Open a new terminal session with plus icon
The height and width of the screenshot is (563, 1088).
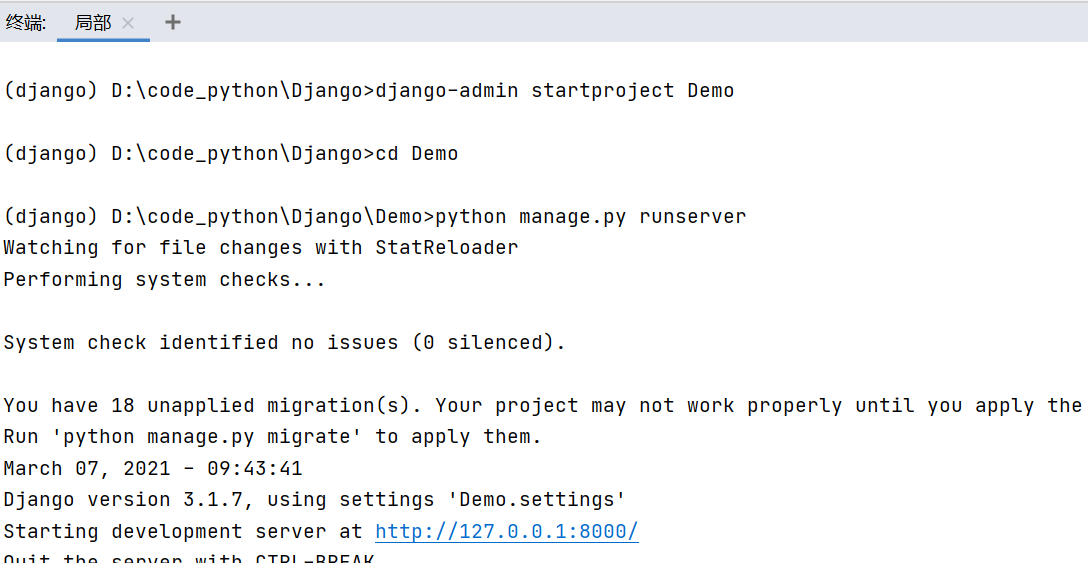tap(173, 22)
